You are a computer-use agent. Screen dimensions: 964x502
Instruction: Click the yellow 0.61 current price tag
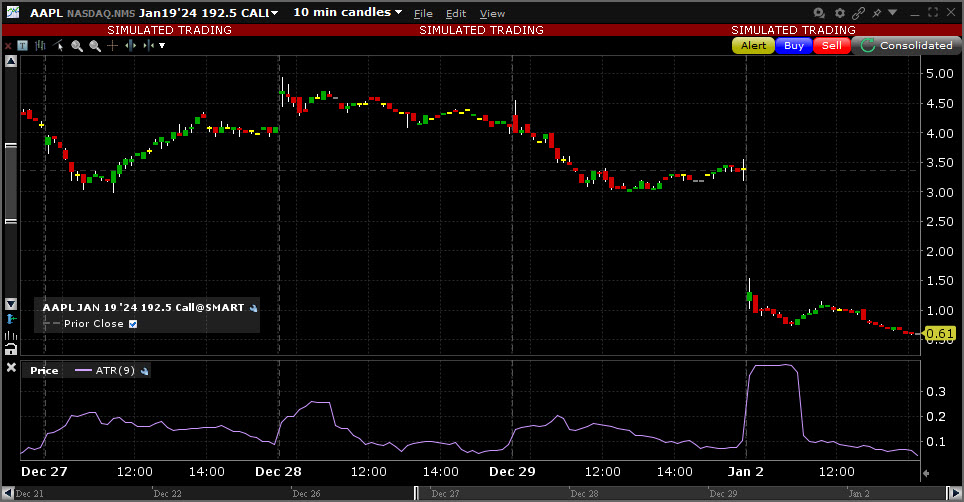[x=939, y=334]
